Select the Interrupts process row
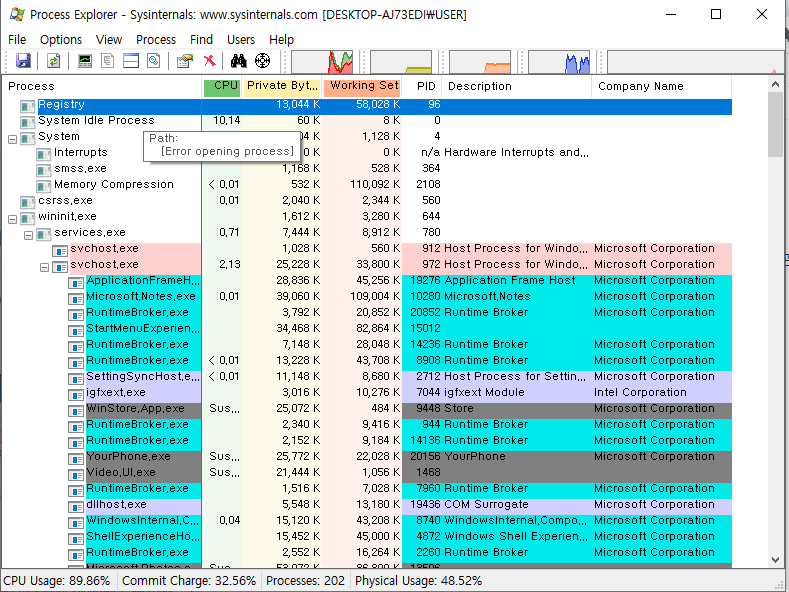The width and height of the screenshot is (789, 592). [367, 153]
